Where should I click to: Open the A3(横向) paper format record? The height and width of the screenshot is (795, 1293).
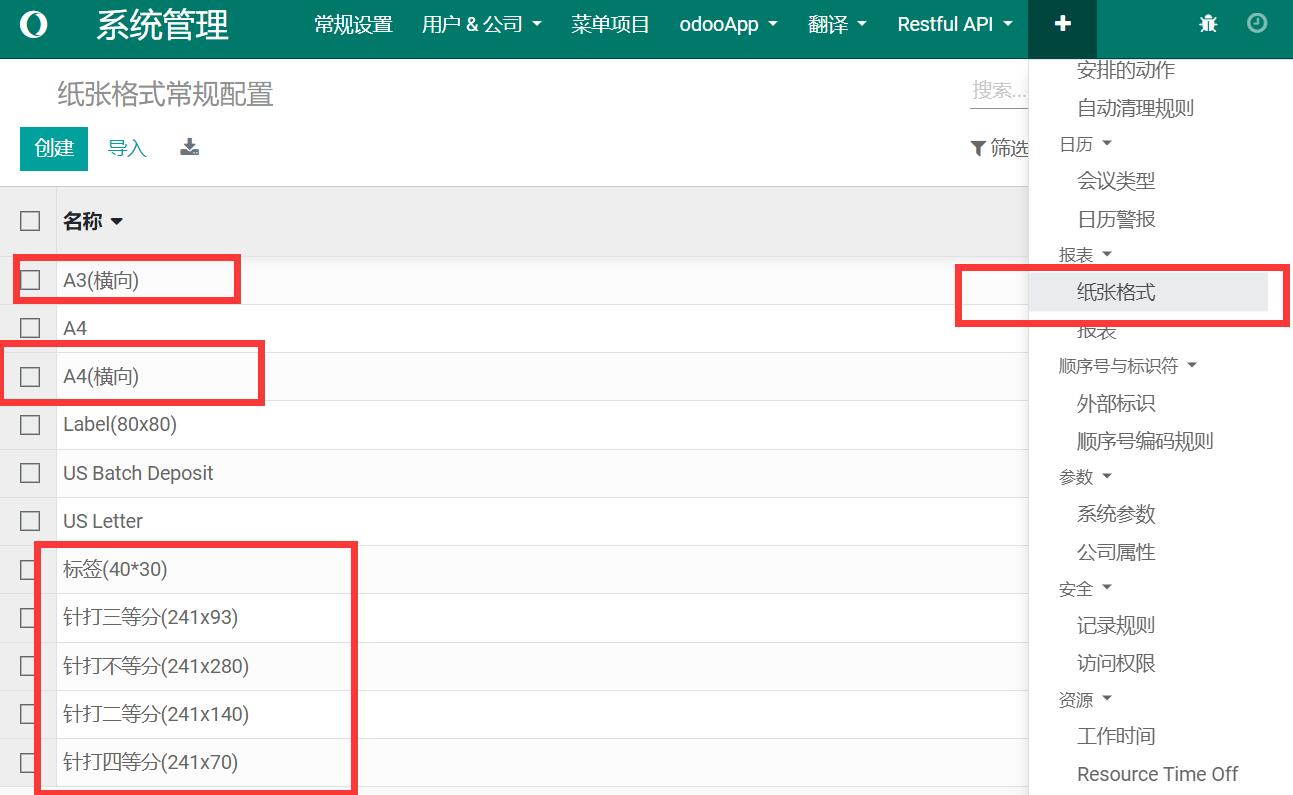101,281
